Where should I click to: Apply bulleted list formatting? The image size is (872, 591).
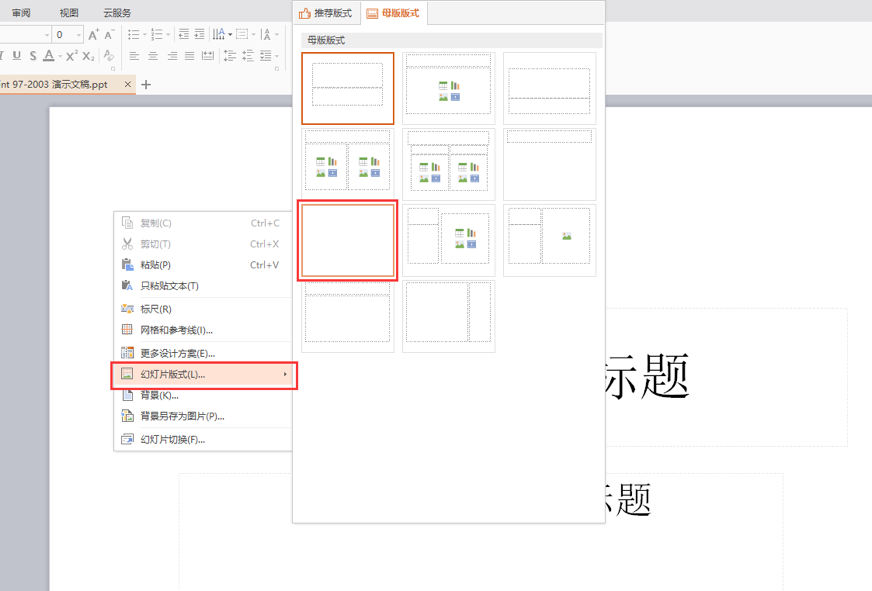[133, 34]
